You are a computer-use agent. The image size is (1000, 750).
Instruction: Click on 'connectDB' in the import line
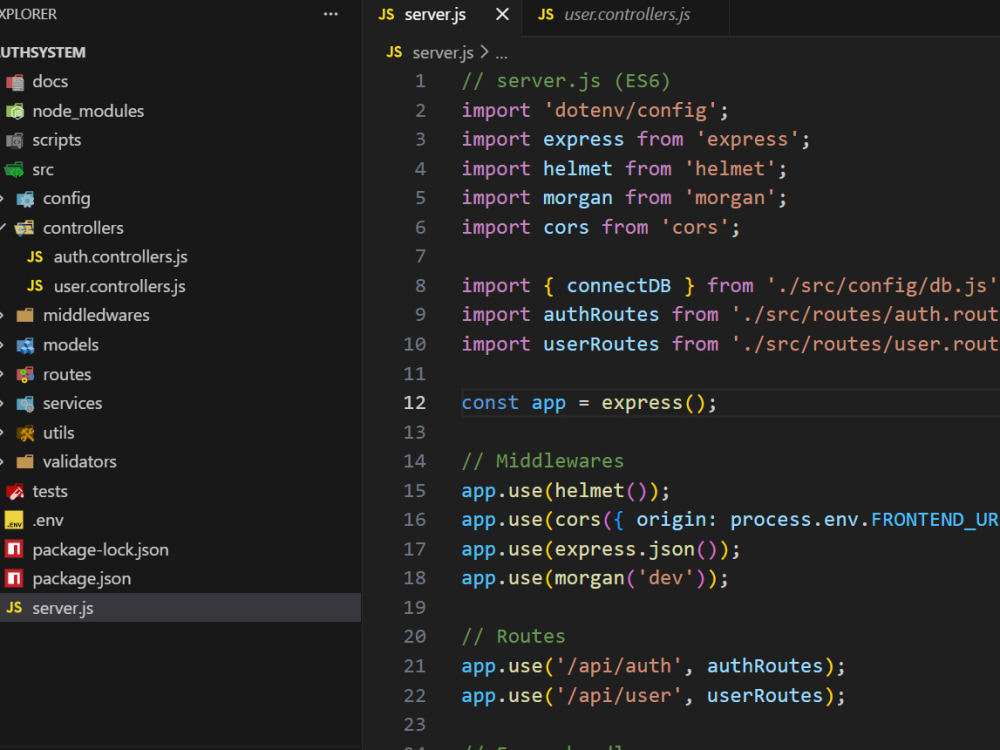point(619,286)
